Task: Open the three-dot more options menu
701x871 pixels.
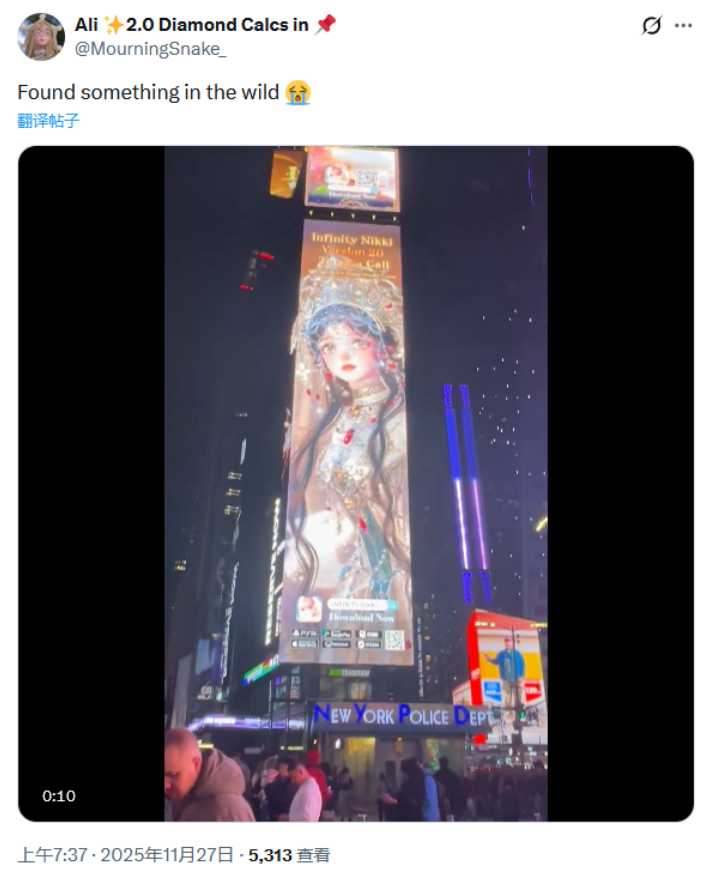Action: [x=683, y=26]
